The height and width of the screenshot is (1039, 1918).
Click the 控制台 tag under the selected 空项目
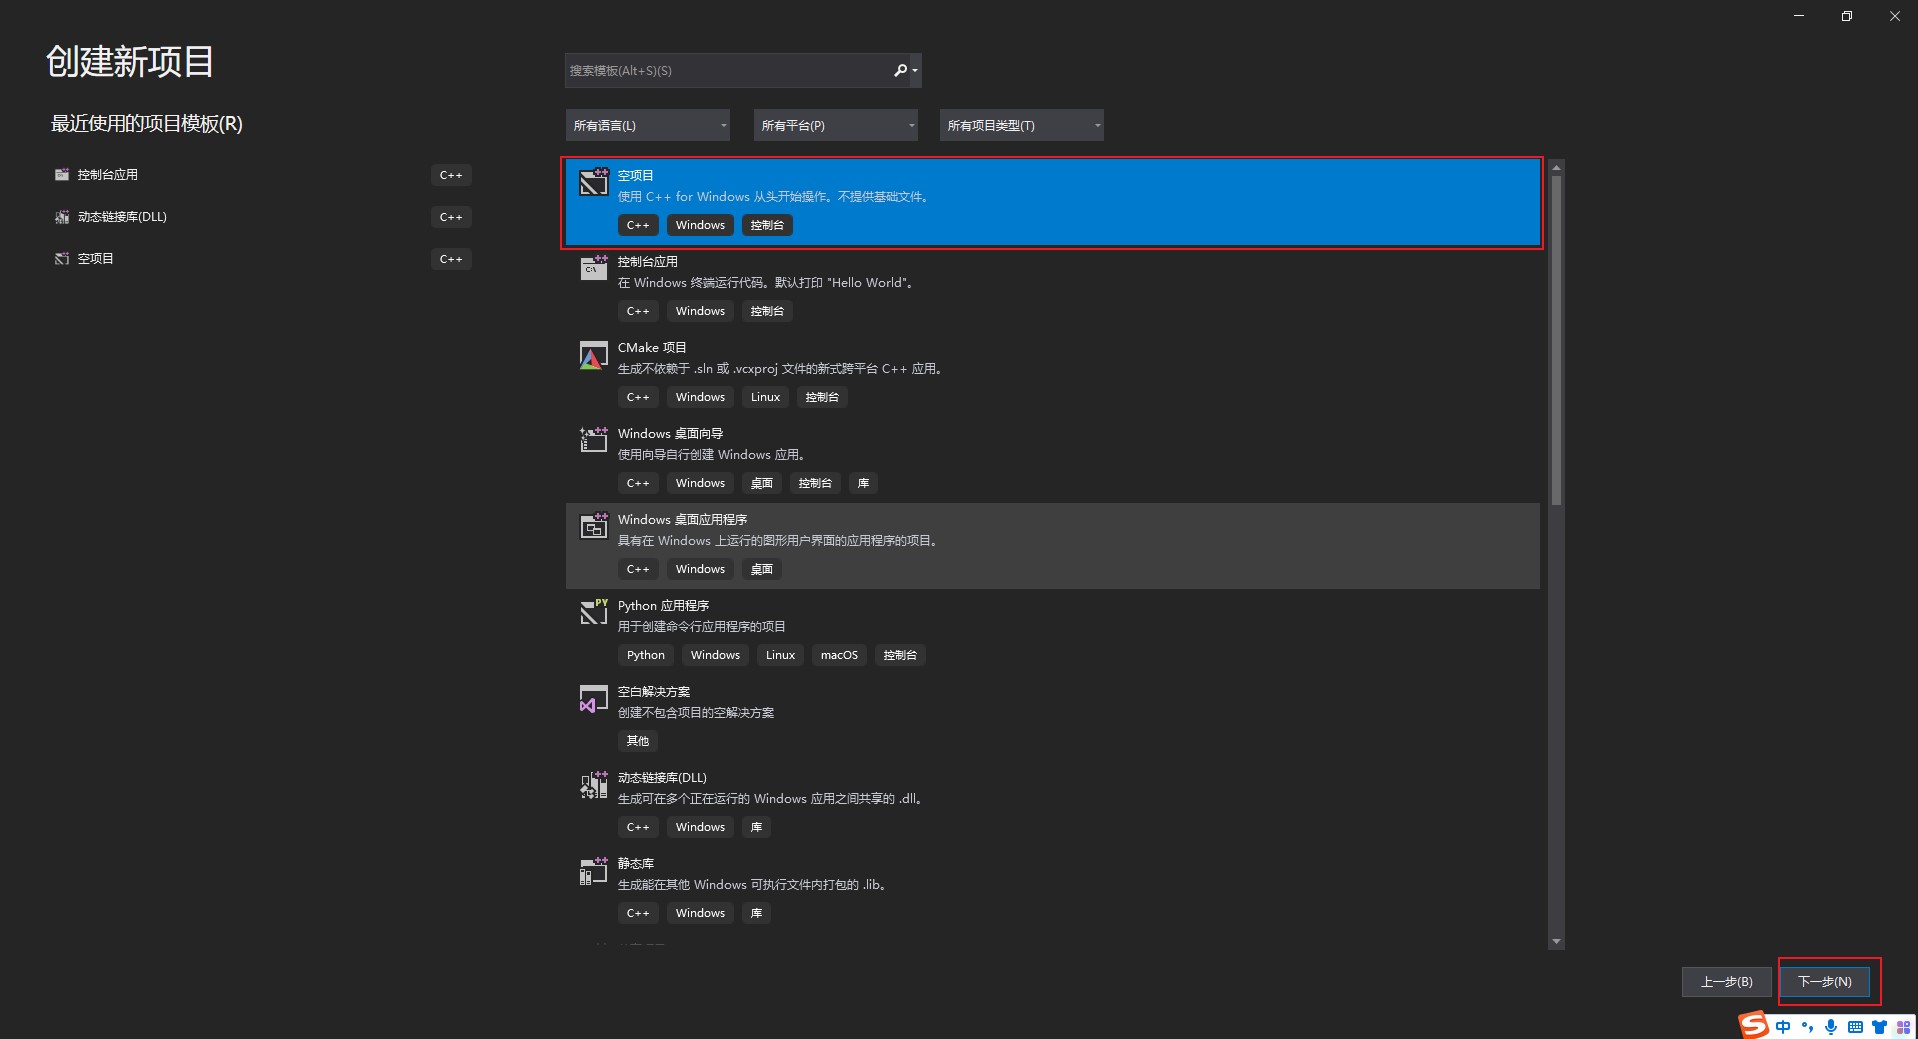(x=767, y=225)
